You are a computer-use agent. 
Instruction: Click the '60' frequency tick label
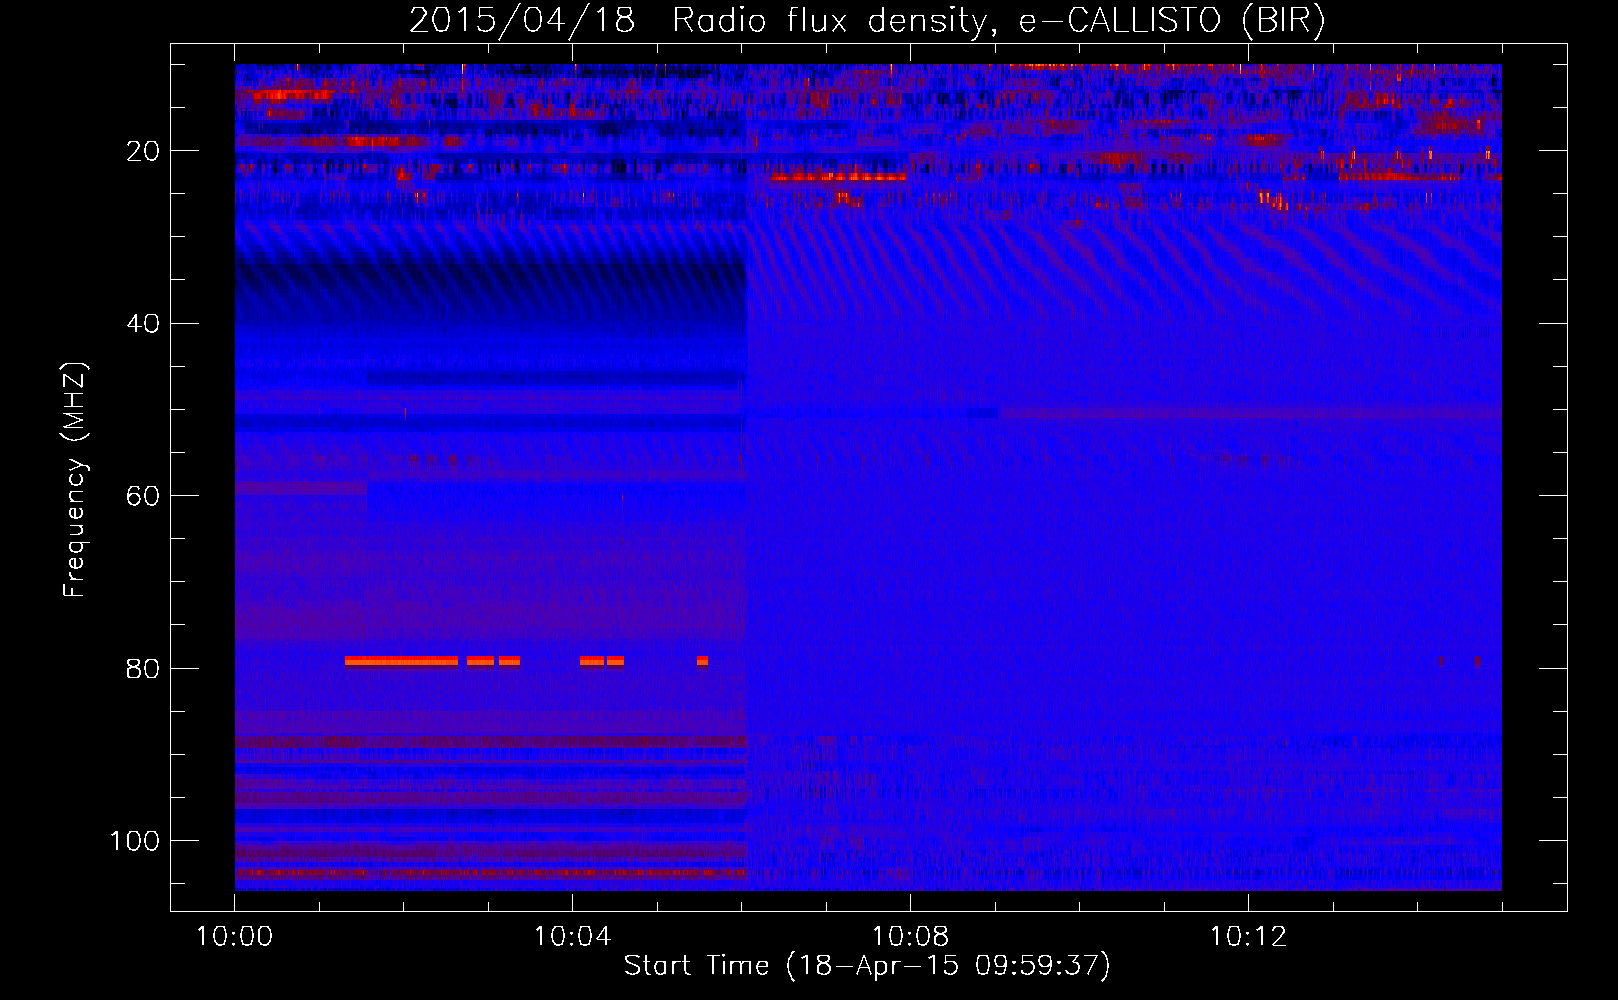click(x=143, y=496)
